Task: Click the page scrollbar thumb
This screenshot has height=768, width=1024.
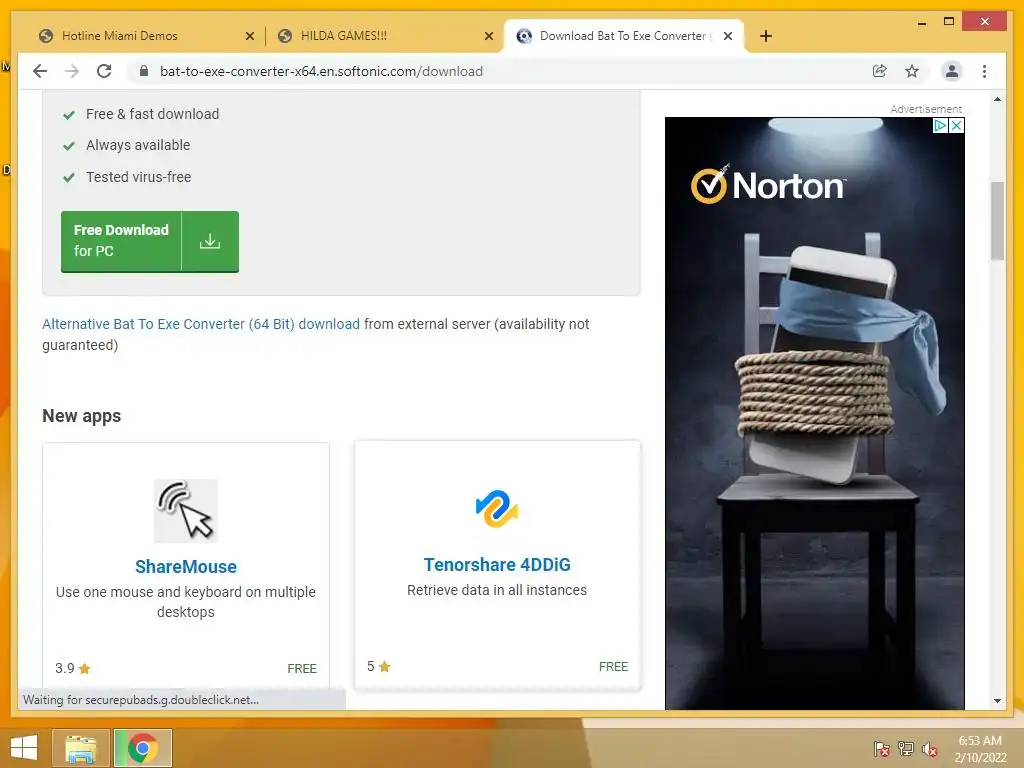Action: pyautogui.click(x=997, y=221)
